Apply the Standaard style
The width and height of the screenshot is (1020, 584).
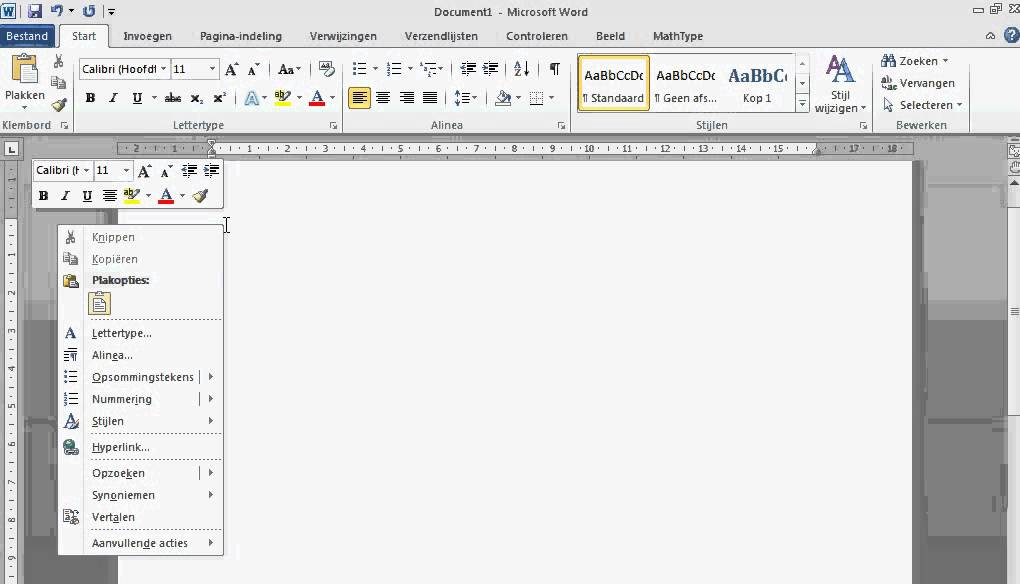[613, 83]
